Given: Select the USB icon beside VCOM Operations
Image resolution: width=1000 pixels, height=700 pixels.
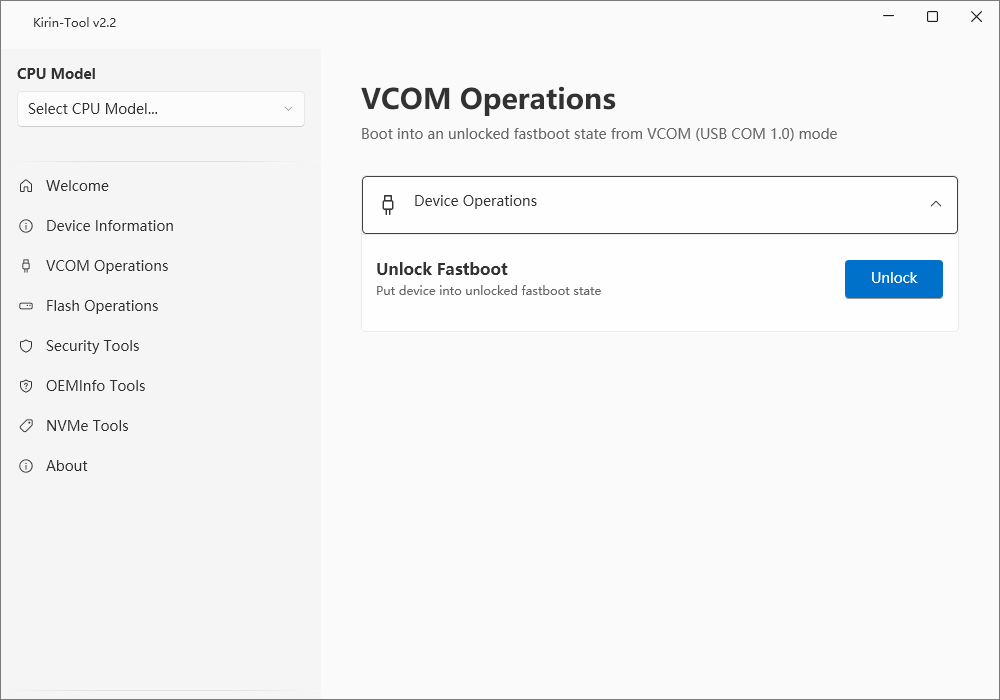Looking at the screenshot, I should point(24,265).
